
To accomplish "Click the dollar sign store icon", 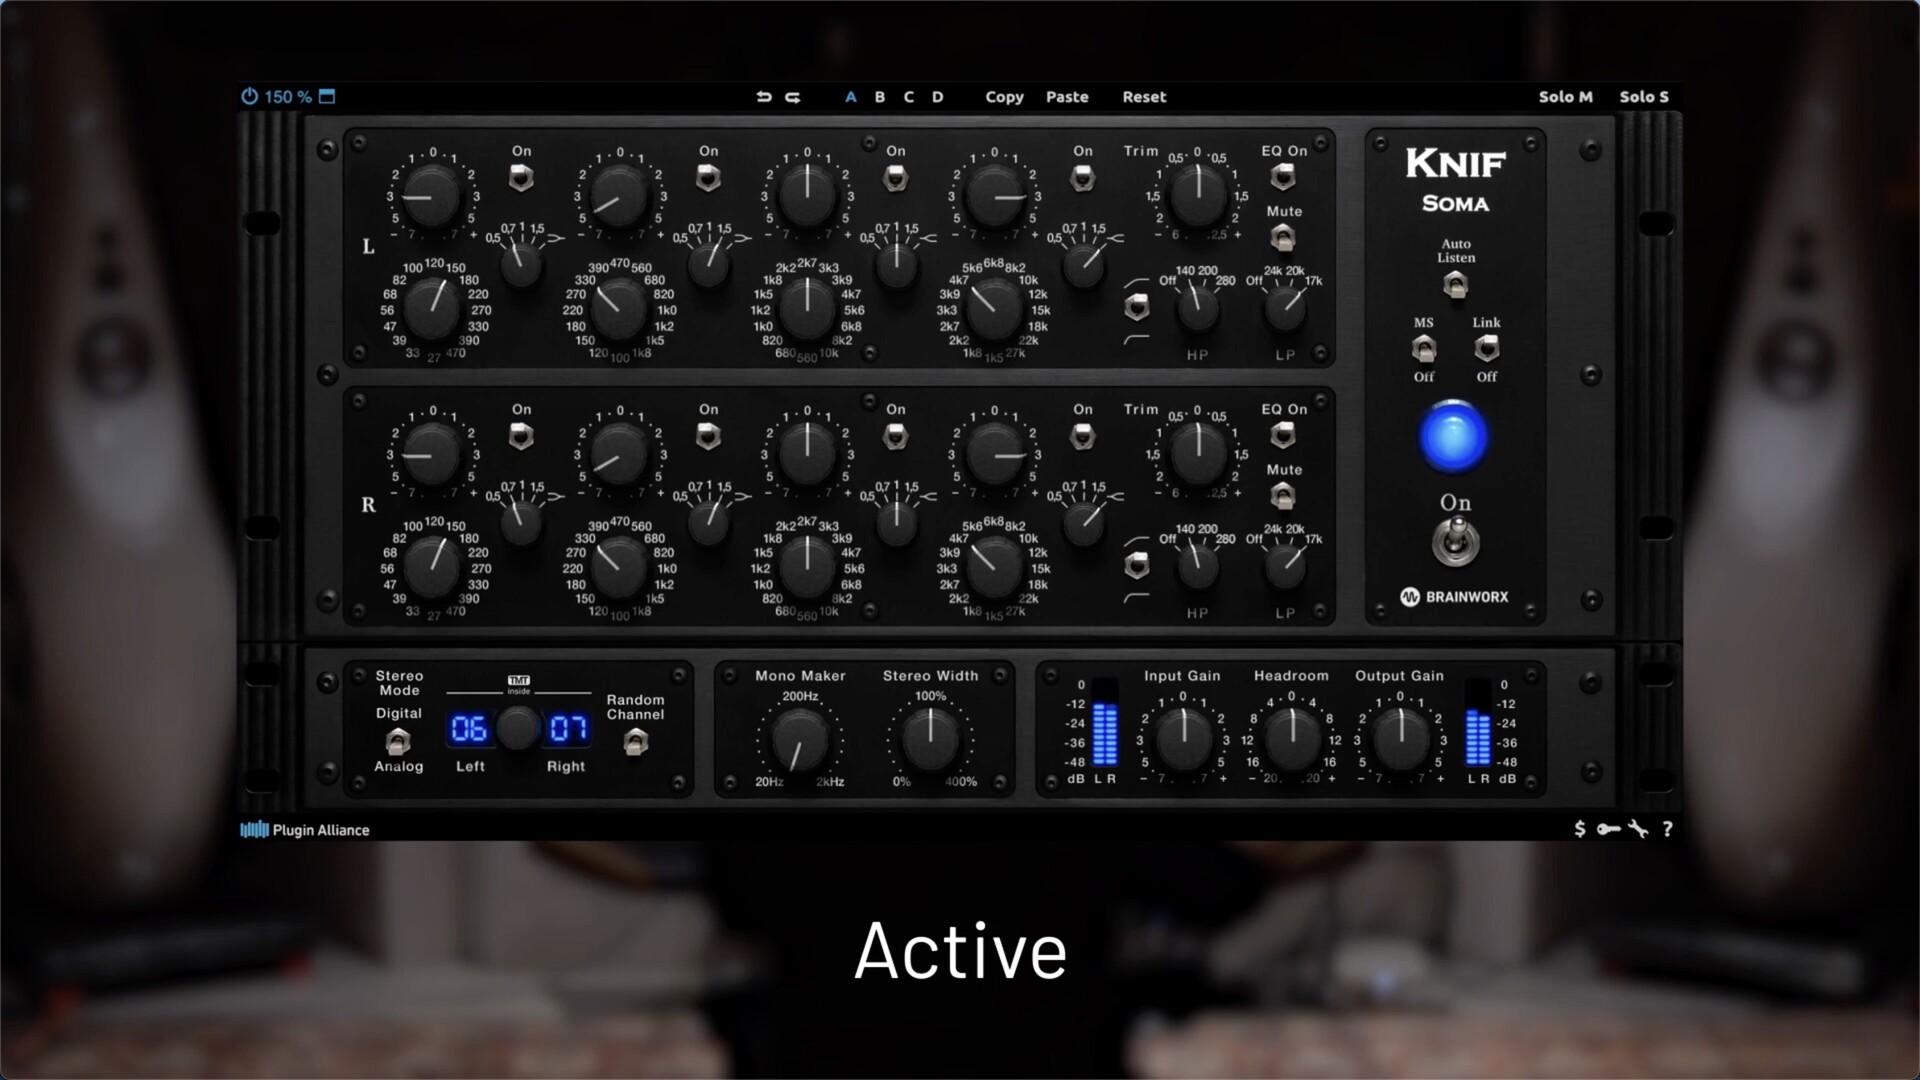I will [1579, 829].
